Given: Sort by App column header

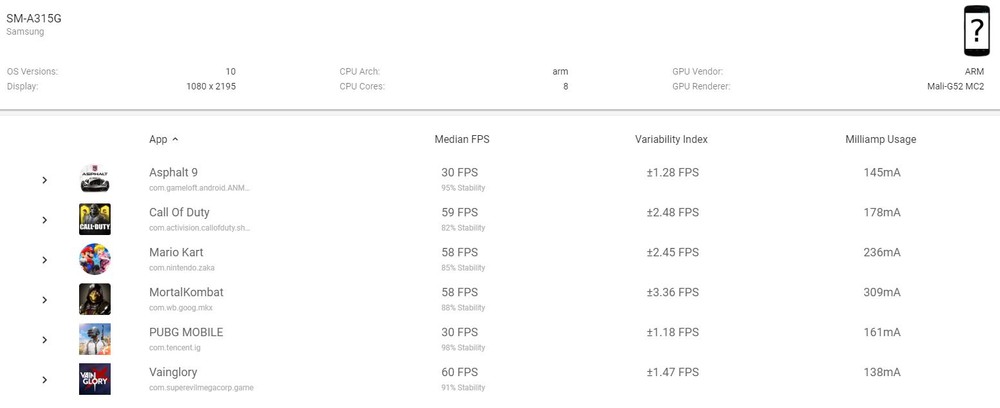Looking at the screenshot, I should [x=158, y=139].
